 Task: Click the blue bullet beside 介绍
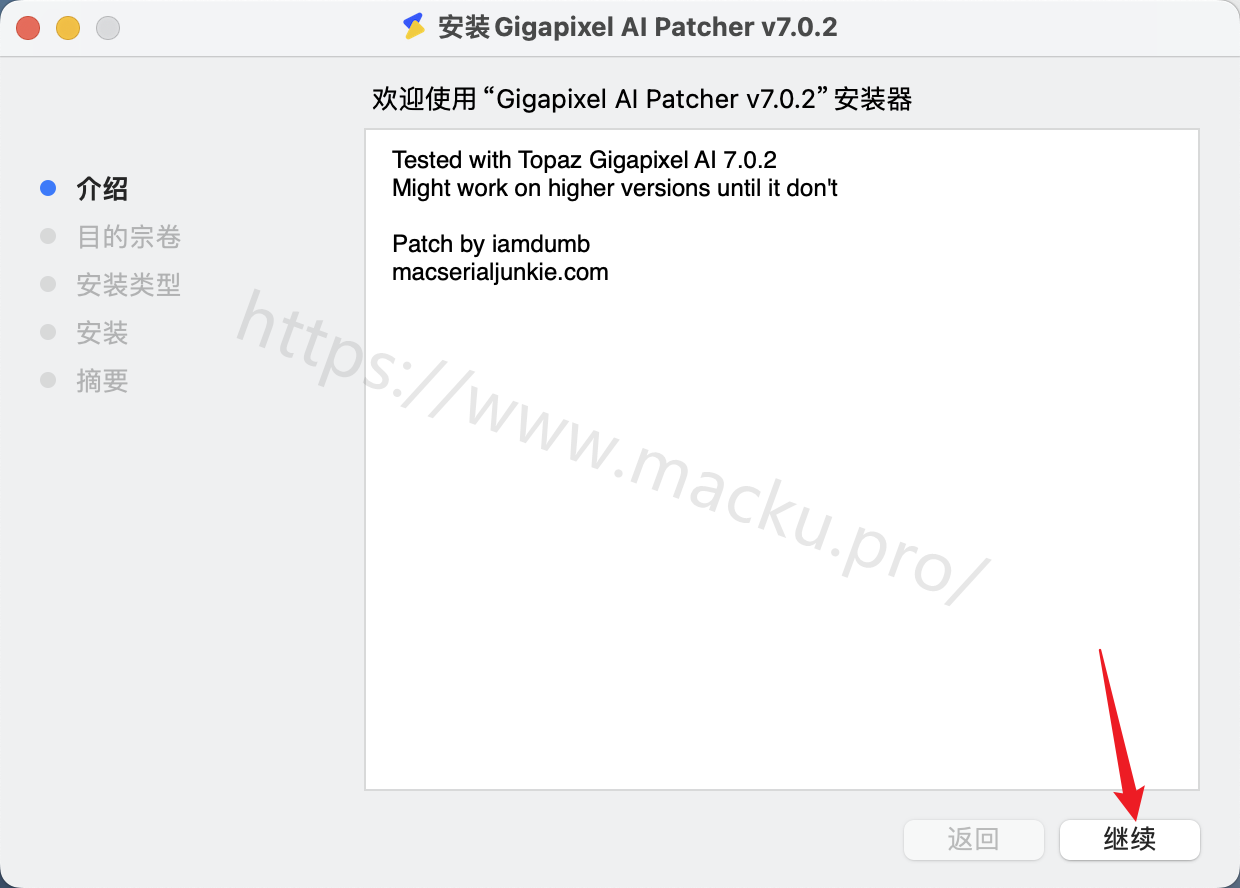(48, 188)
